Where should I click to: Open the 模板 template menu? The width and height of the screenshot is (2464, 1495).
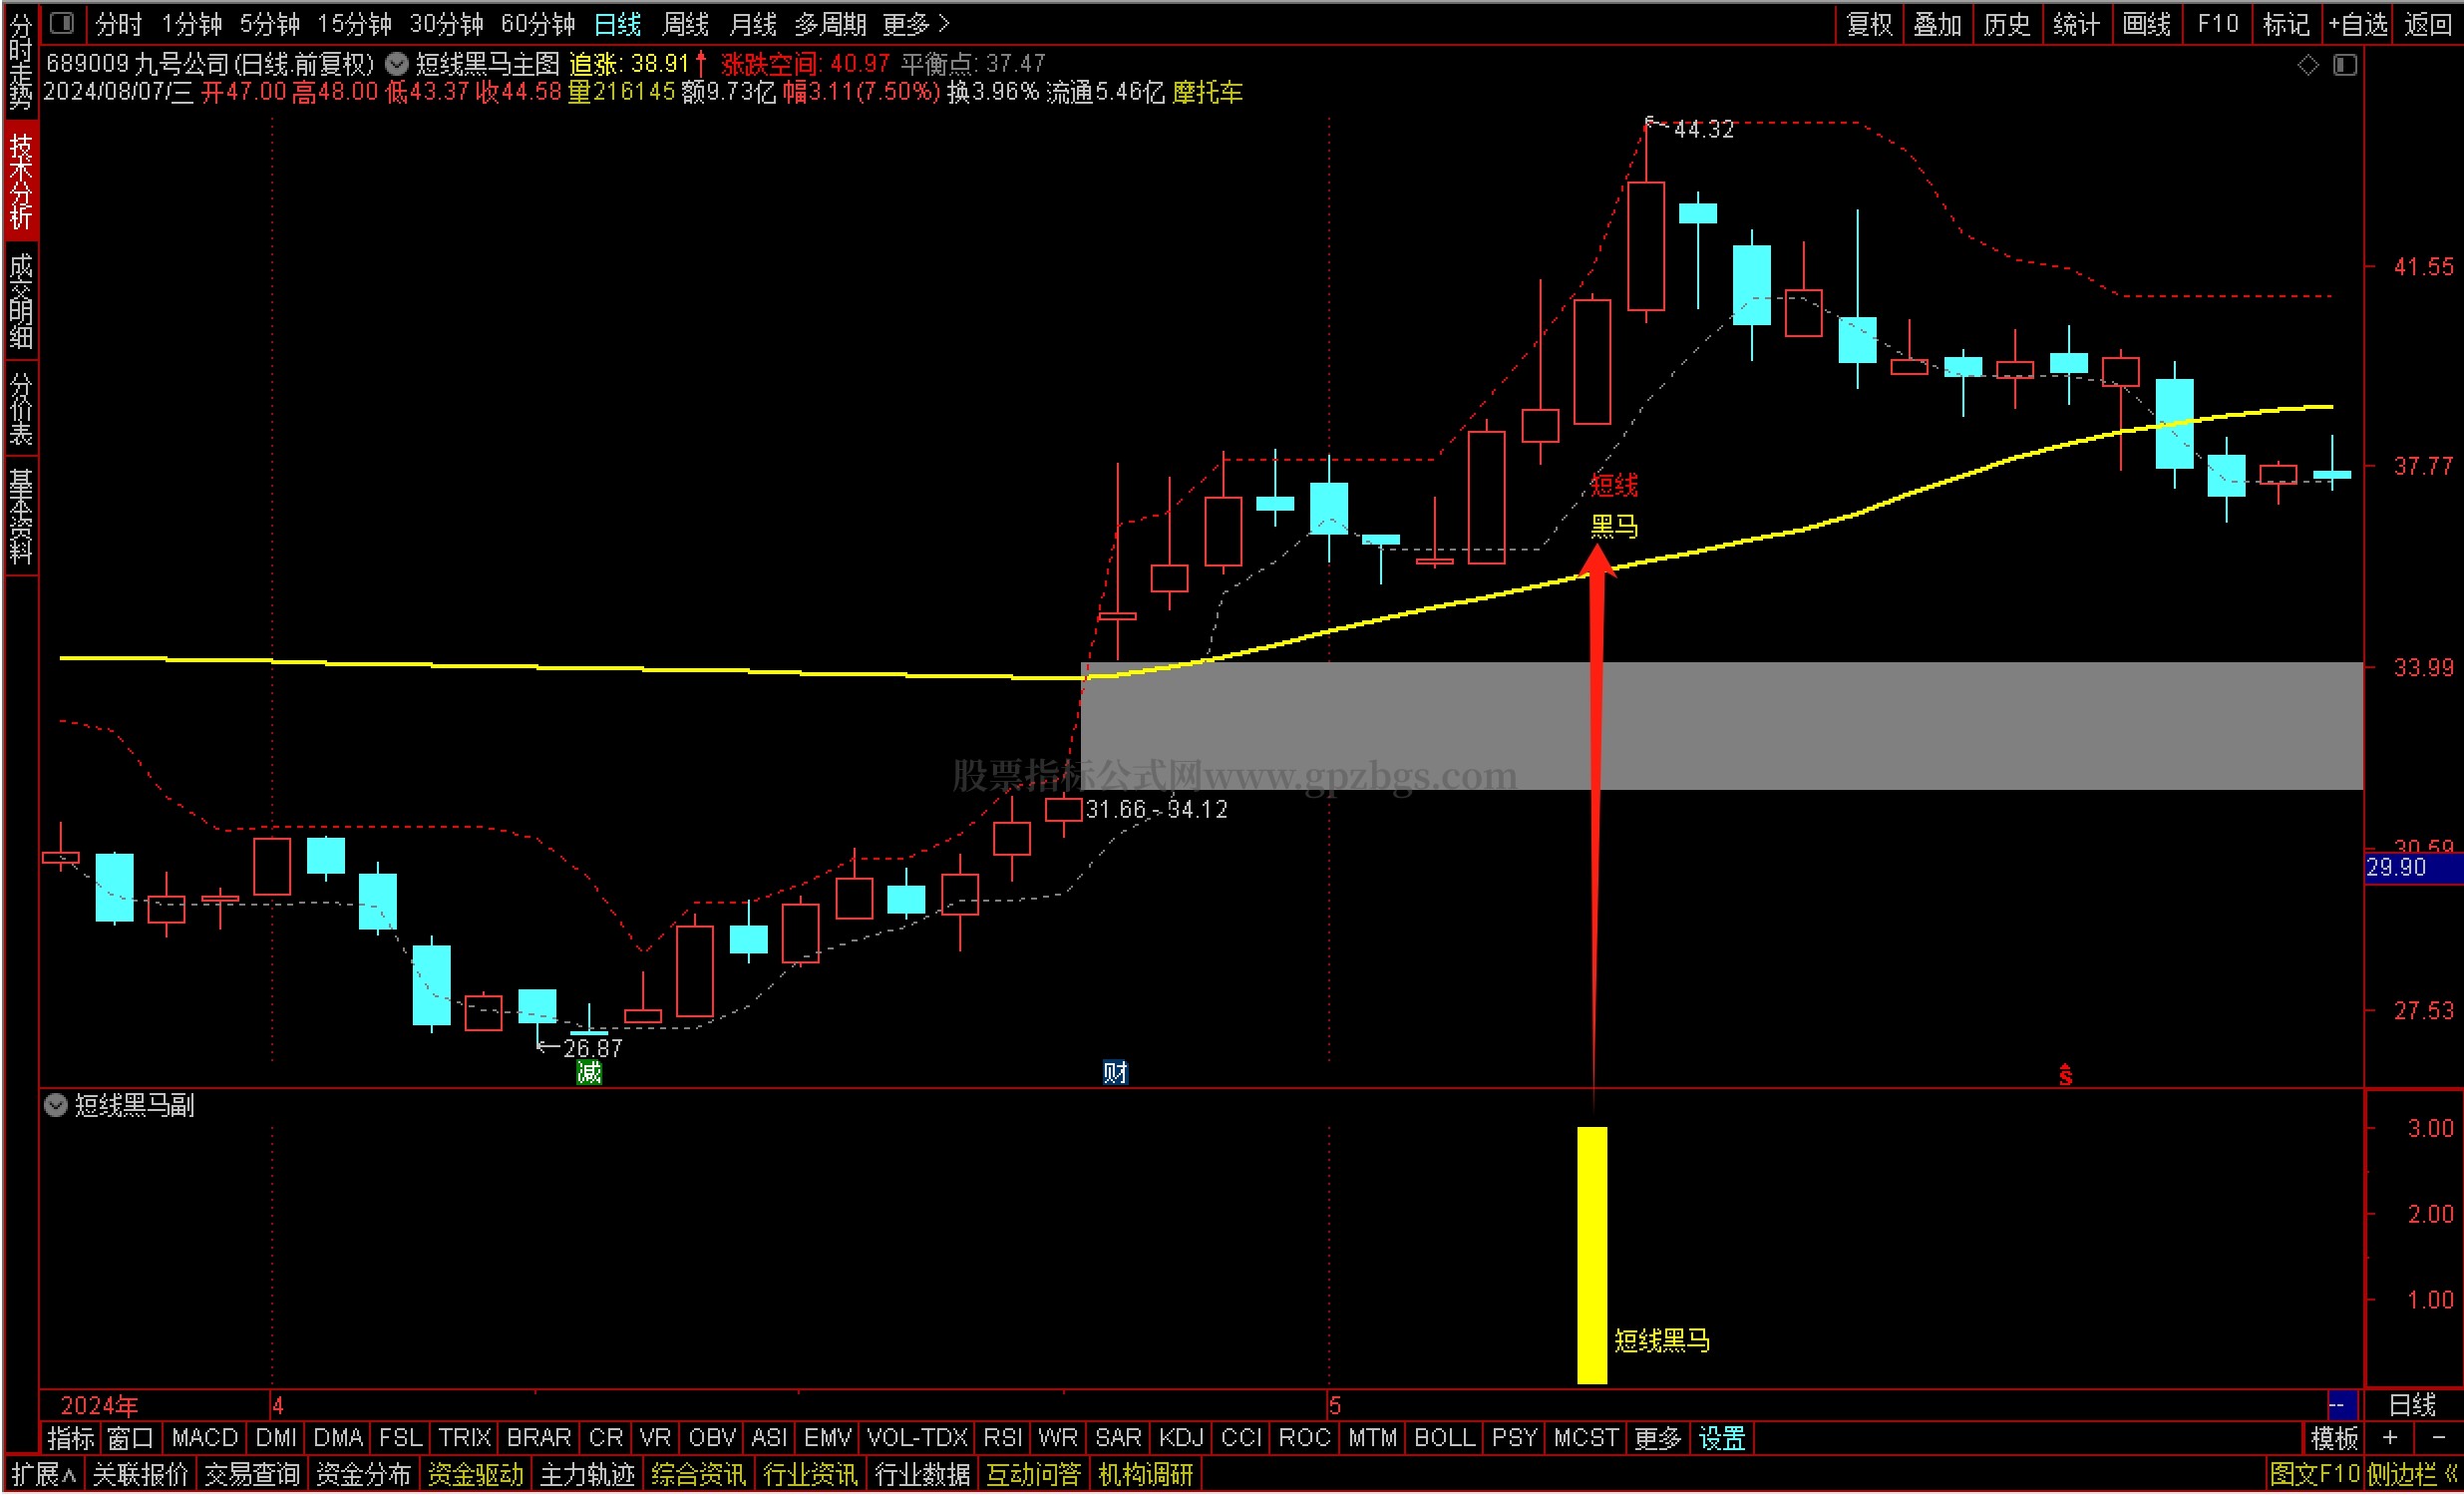[2334, 1438]
